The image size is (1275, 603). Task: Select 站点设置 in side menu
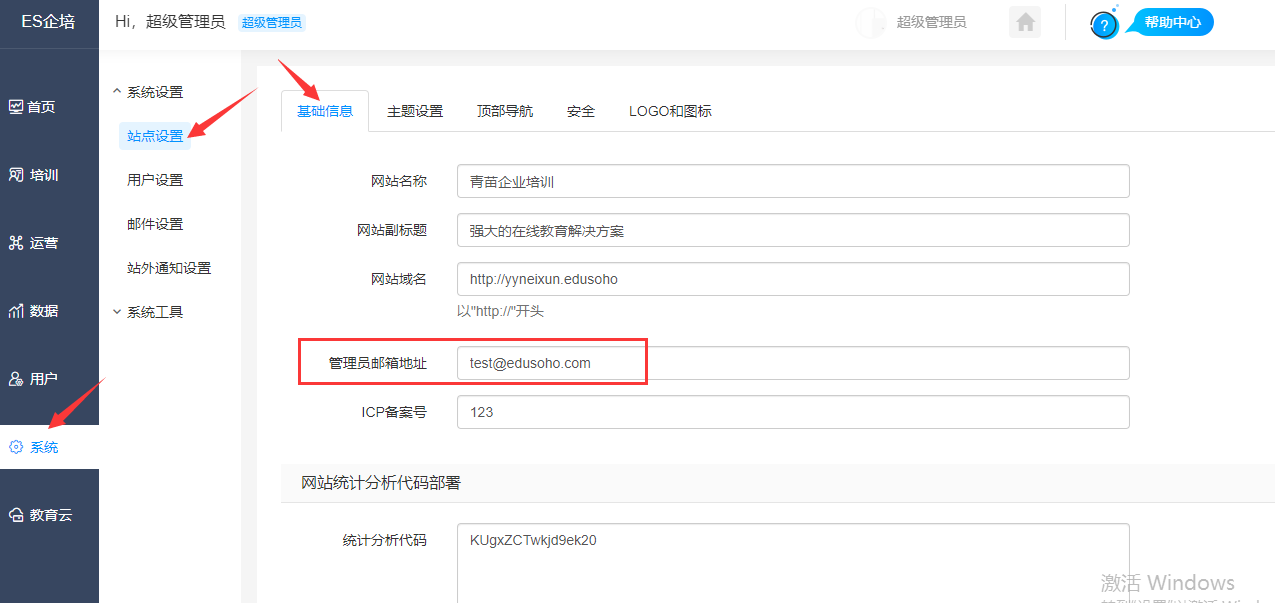155,136
